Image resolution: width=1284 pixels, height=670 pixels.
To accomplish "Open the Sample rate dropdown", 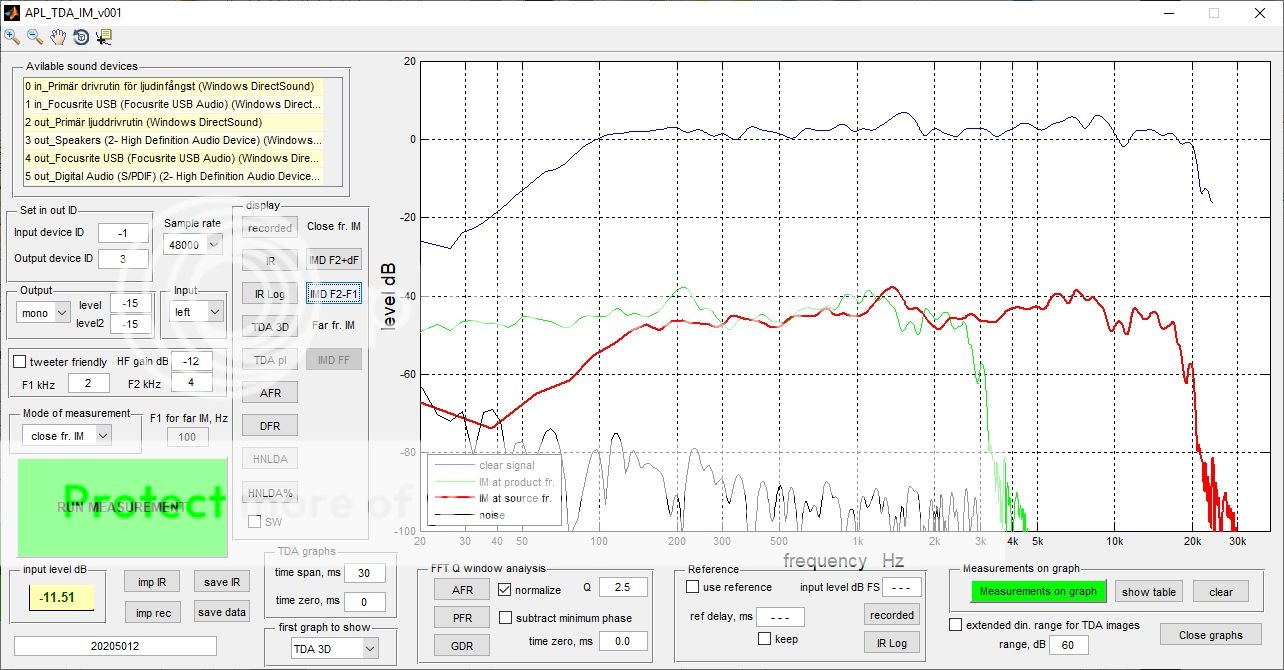I will tap(193, 245).
